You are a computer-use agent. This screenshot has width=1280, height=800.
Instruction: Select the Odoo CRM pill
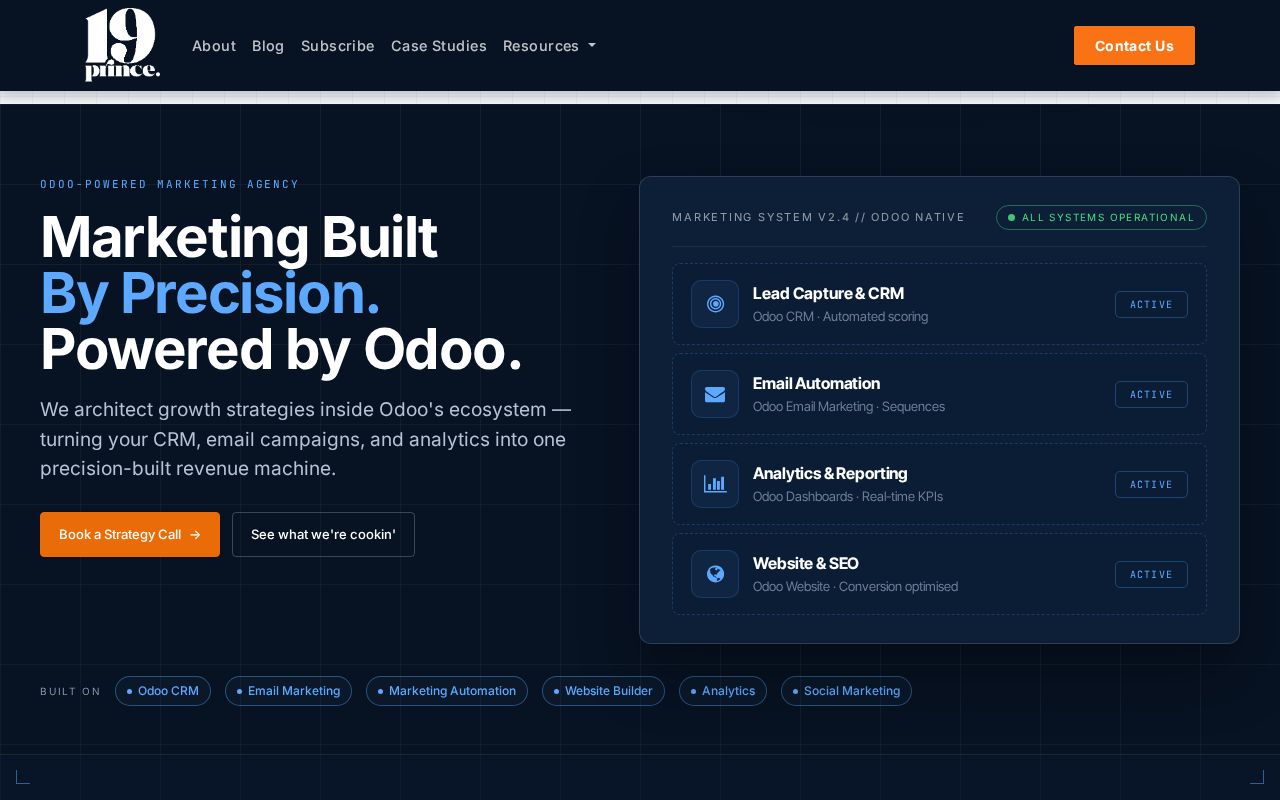tap(163, 691)
